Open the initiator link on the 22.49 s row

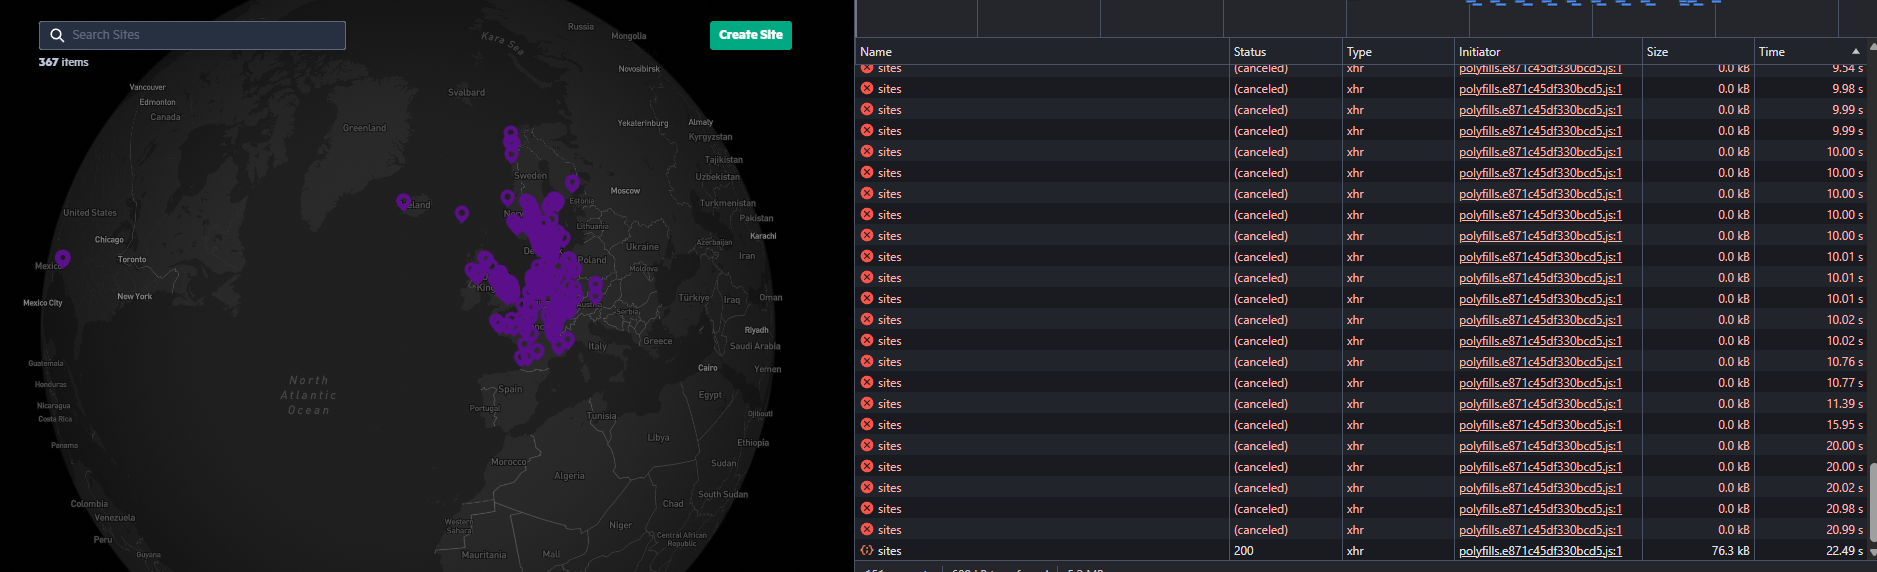tap(1540, 551)
